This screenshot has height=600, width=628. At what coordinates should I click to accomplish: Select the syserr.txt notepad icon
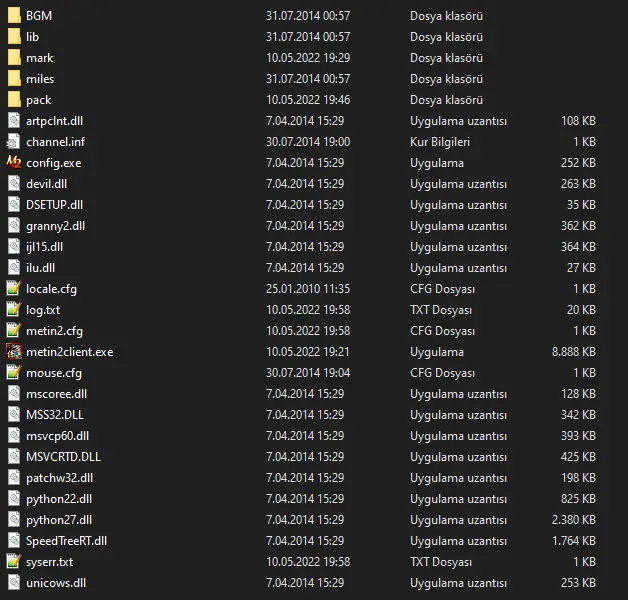coord(14,562)
